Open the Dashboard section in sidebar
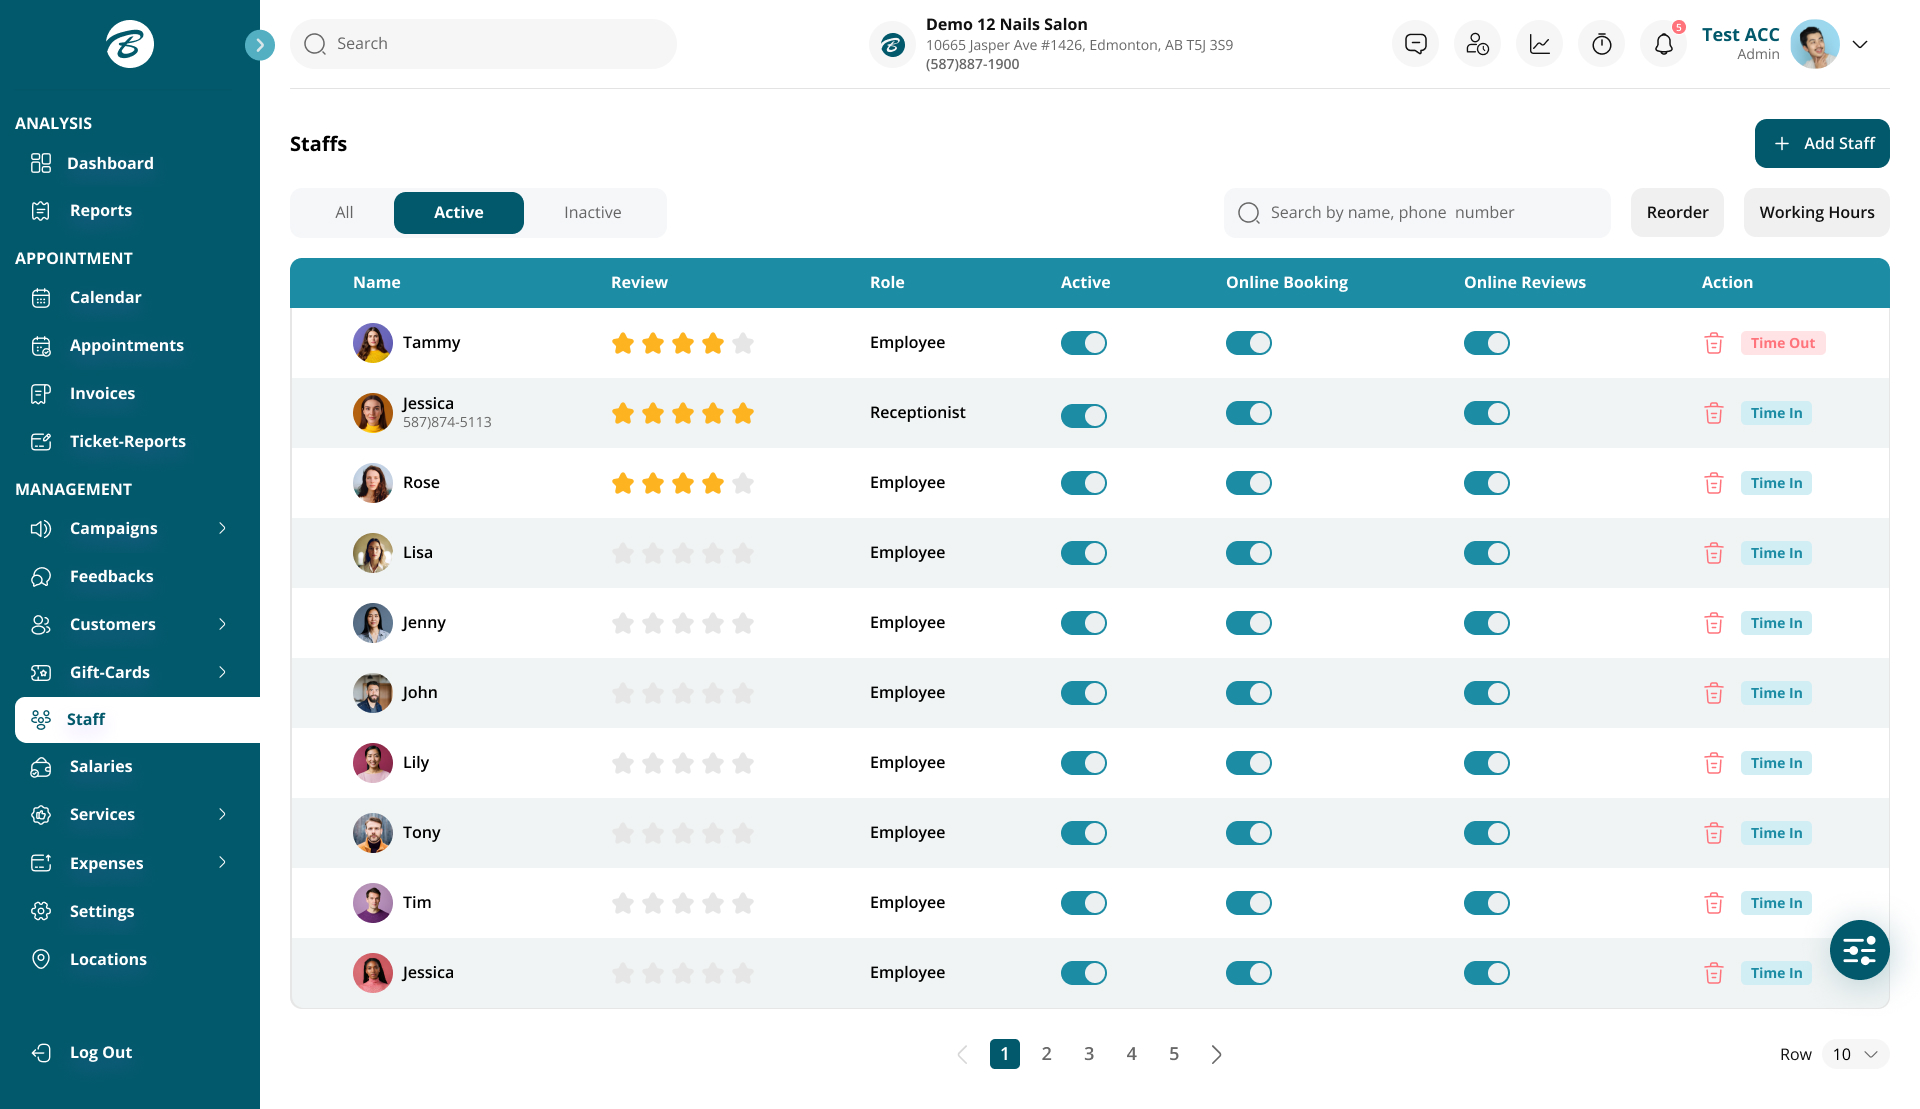 (110, 163)
